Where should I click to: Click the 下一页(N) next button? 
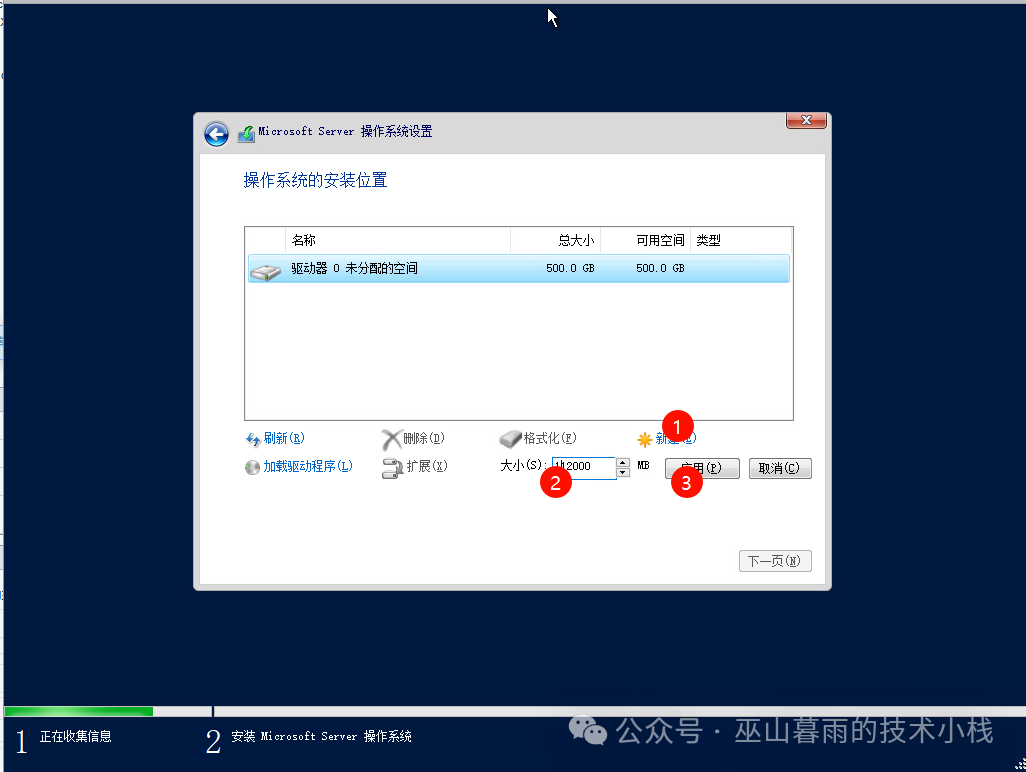coord(774,561)
